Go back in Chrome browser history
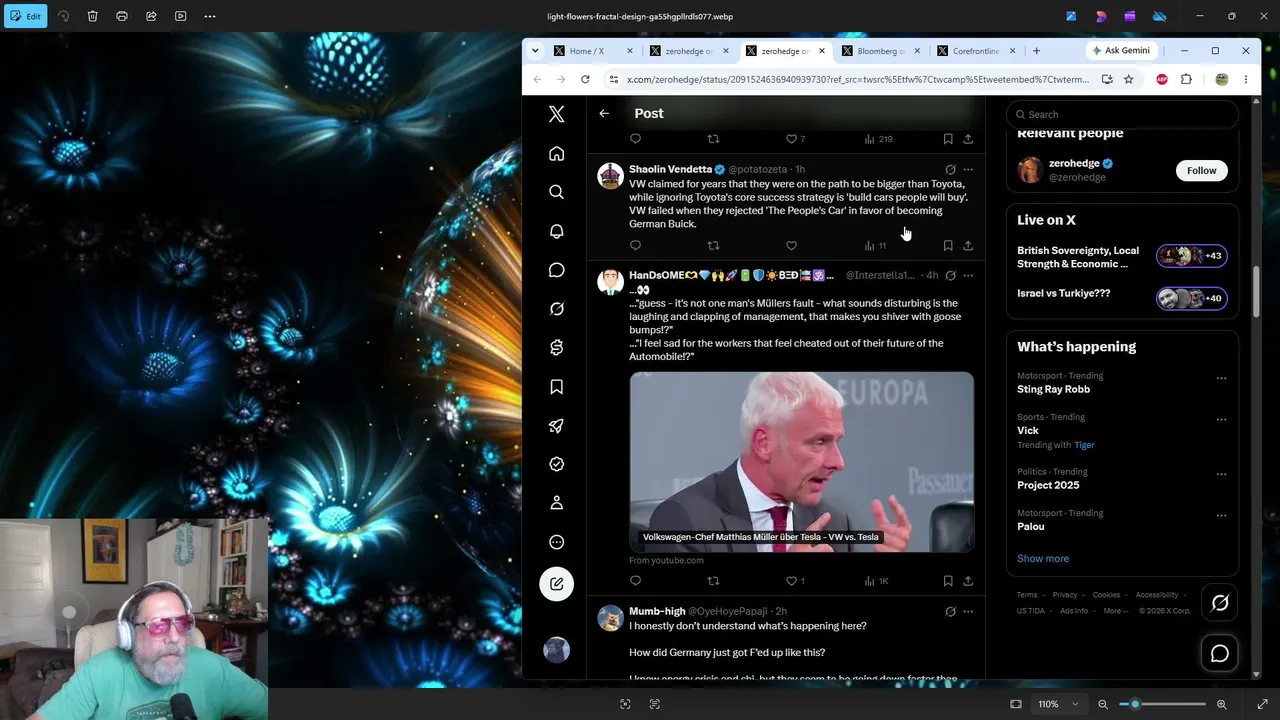The width and height of the screenshot is (1280, 720). (x=537, y=79)
